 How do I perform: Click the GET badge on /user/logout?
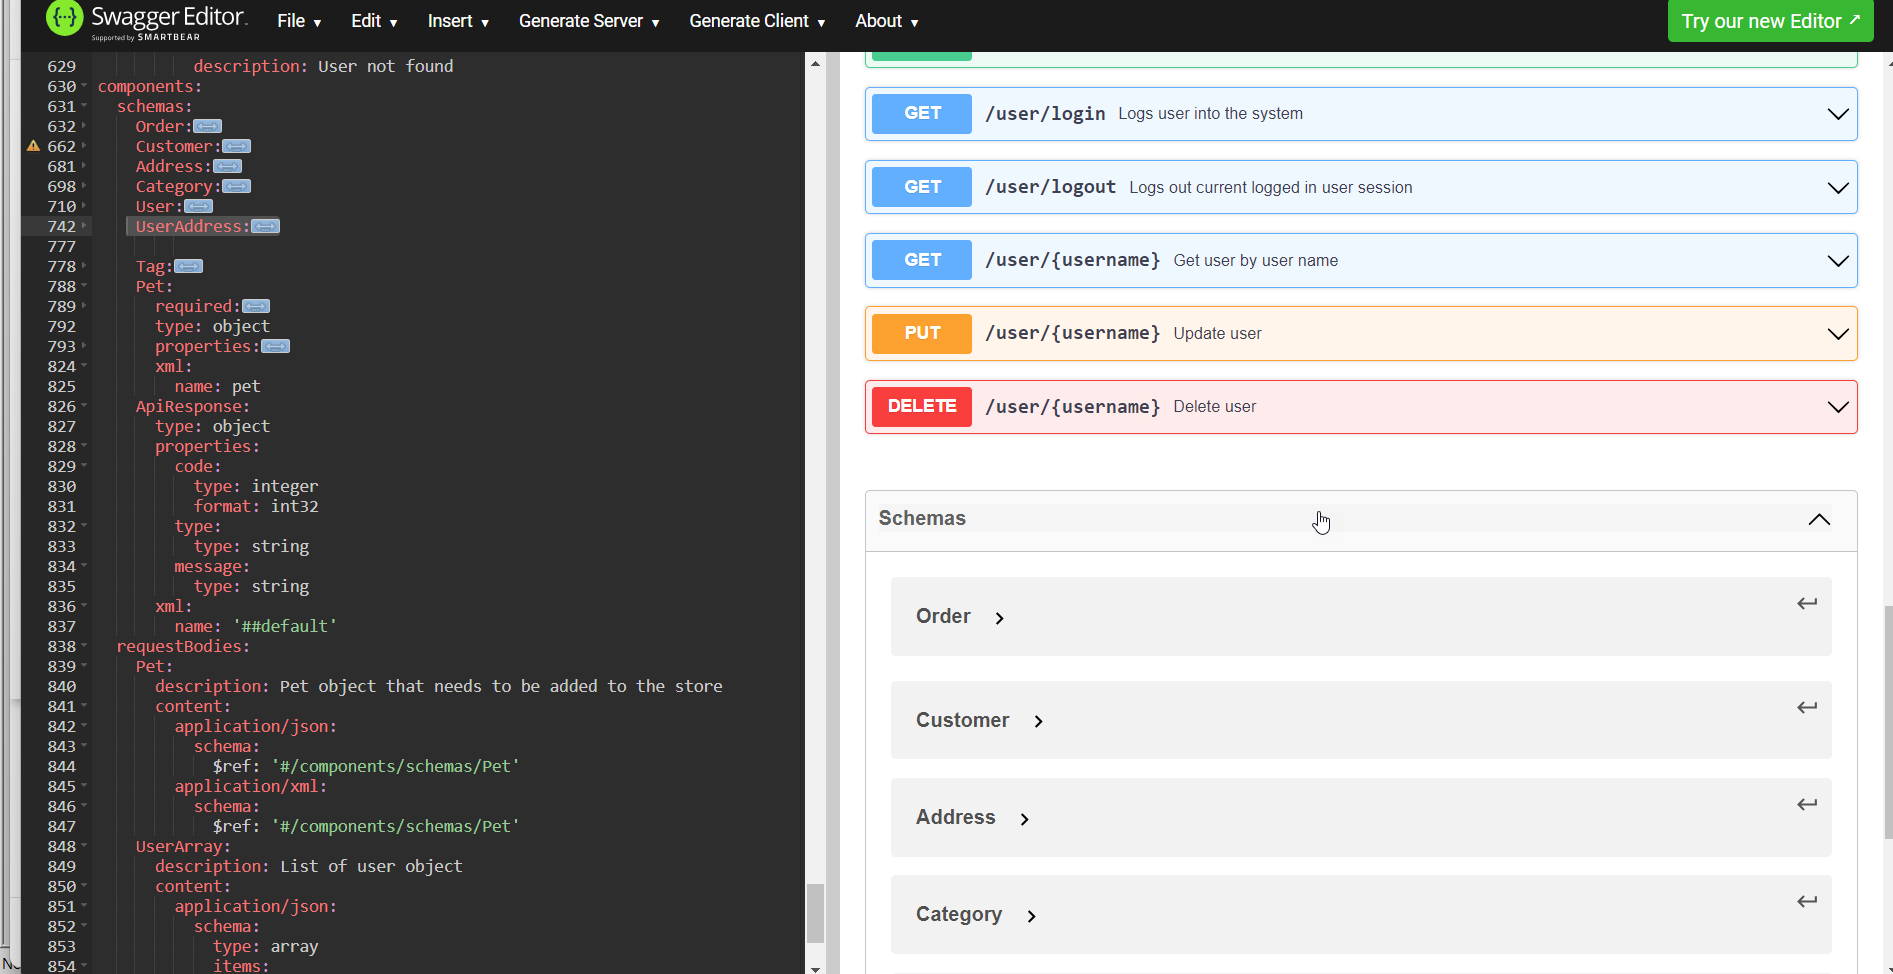pyautogui.click(x=920, y=187)
